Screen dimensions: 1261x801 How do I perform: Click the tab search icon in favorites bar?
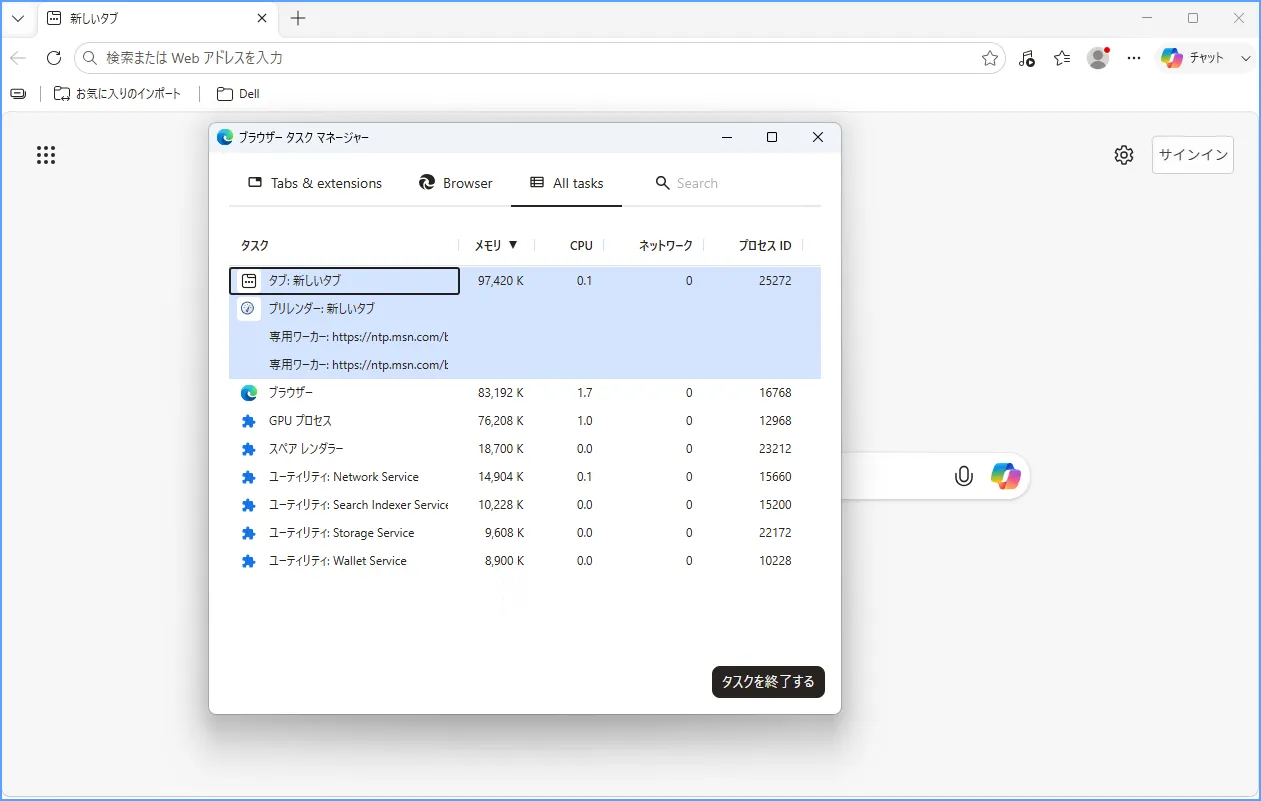[x=18, y=93]
